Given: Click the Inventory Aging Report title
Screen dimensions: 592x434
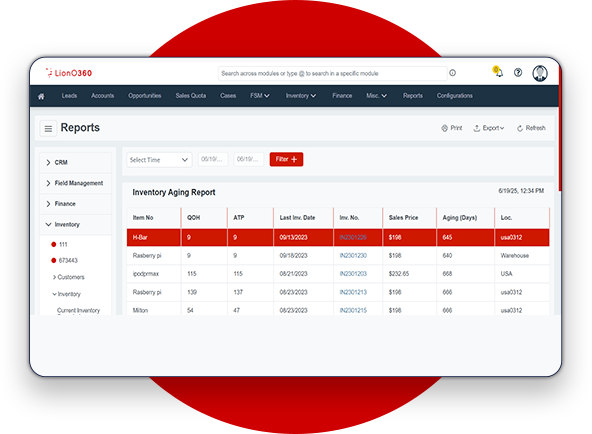Looking at the screenshot, I should pos(174,192).
